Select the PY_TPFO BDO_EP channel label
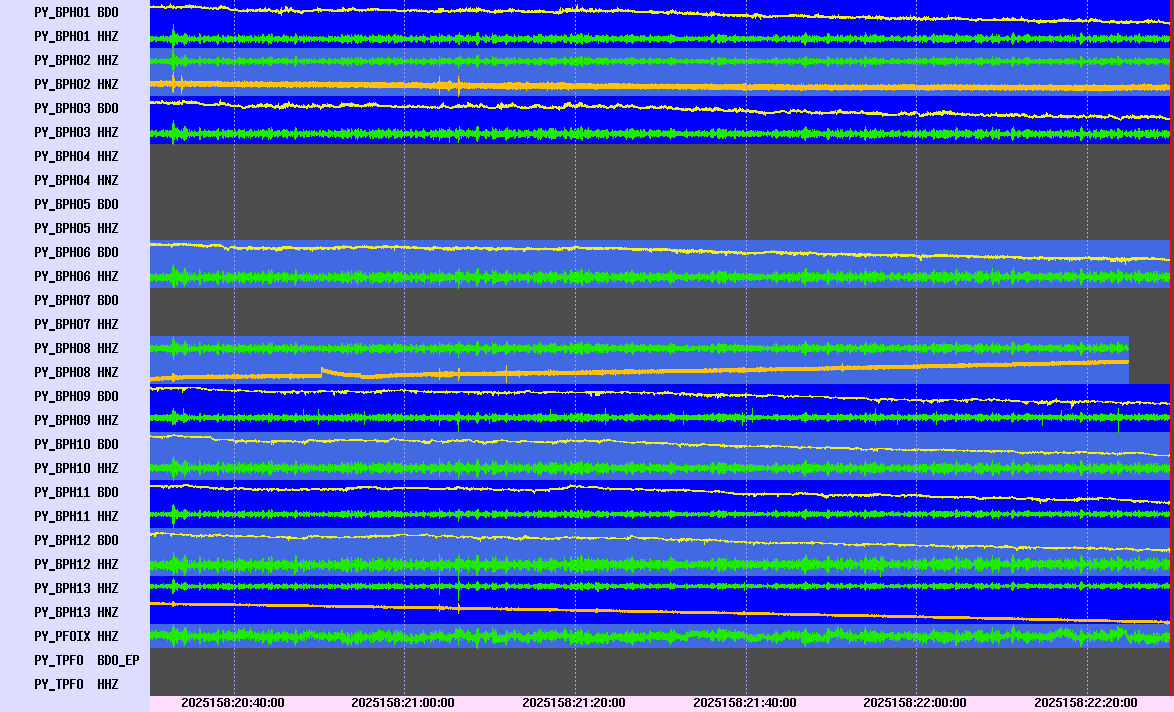The height and width of the screenshot is (712, 1174). (x=86, y=660)
